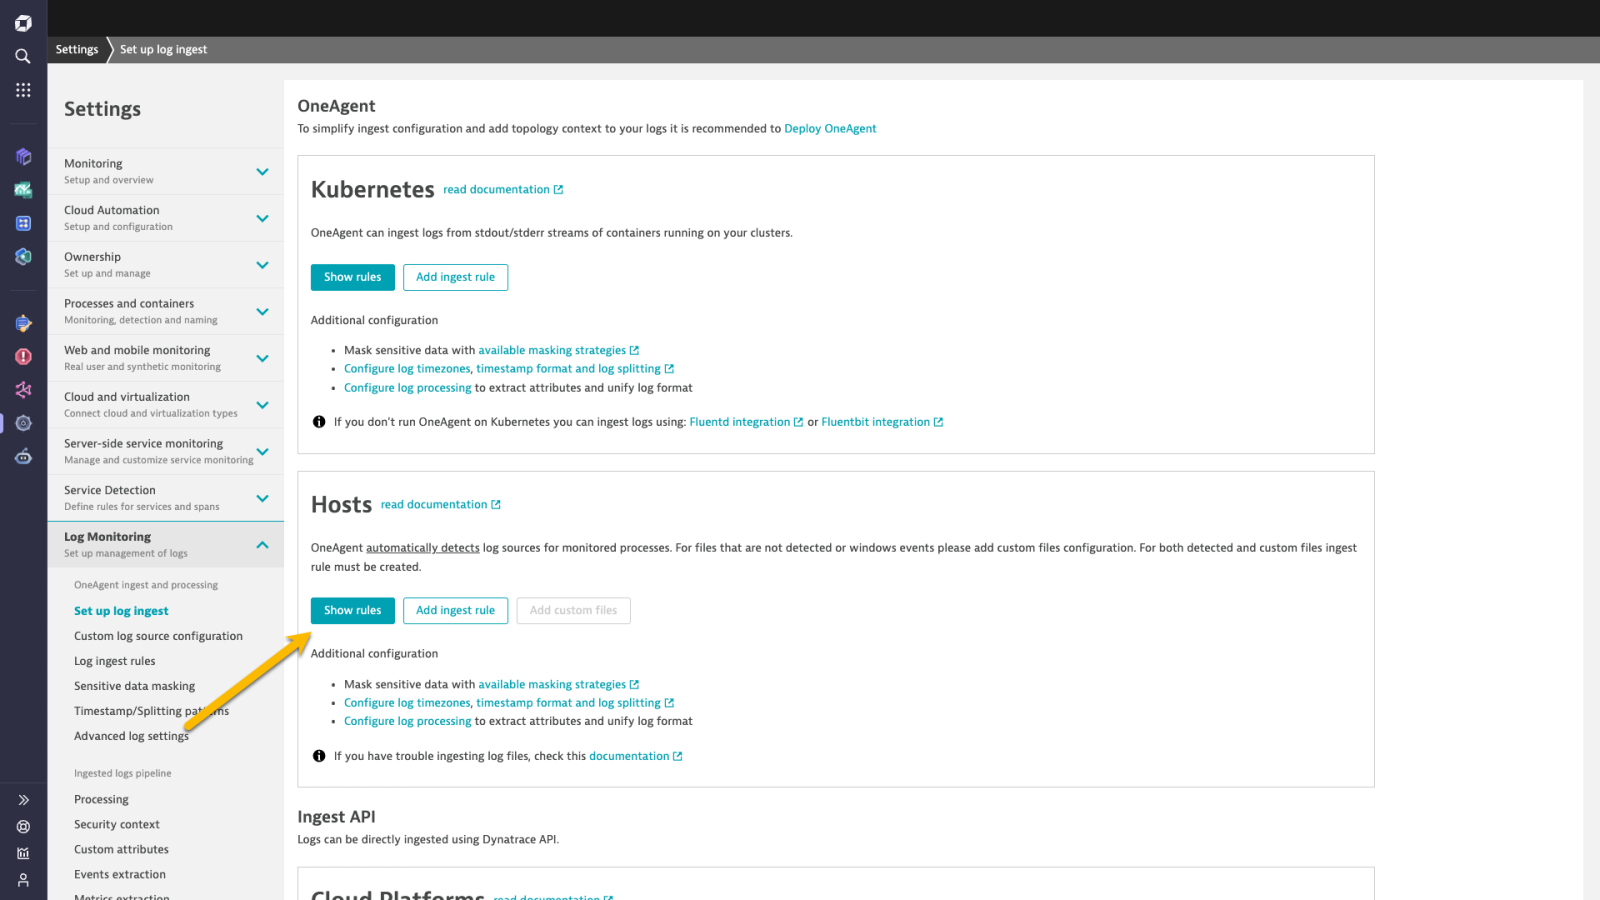Open the user profile icon at sidebar bottom
Viewport: 1600px width, 900px height.
click(x=22, y=880)
